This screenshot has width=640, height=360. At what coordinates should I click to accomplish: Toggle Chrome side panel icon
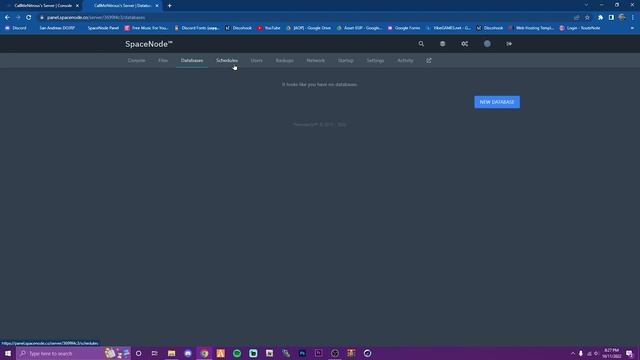(611, 18)
